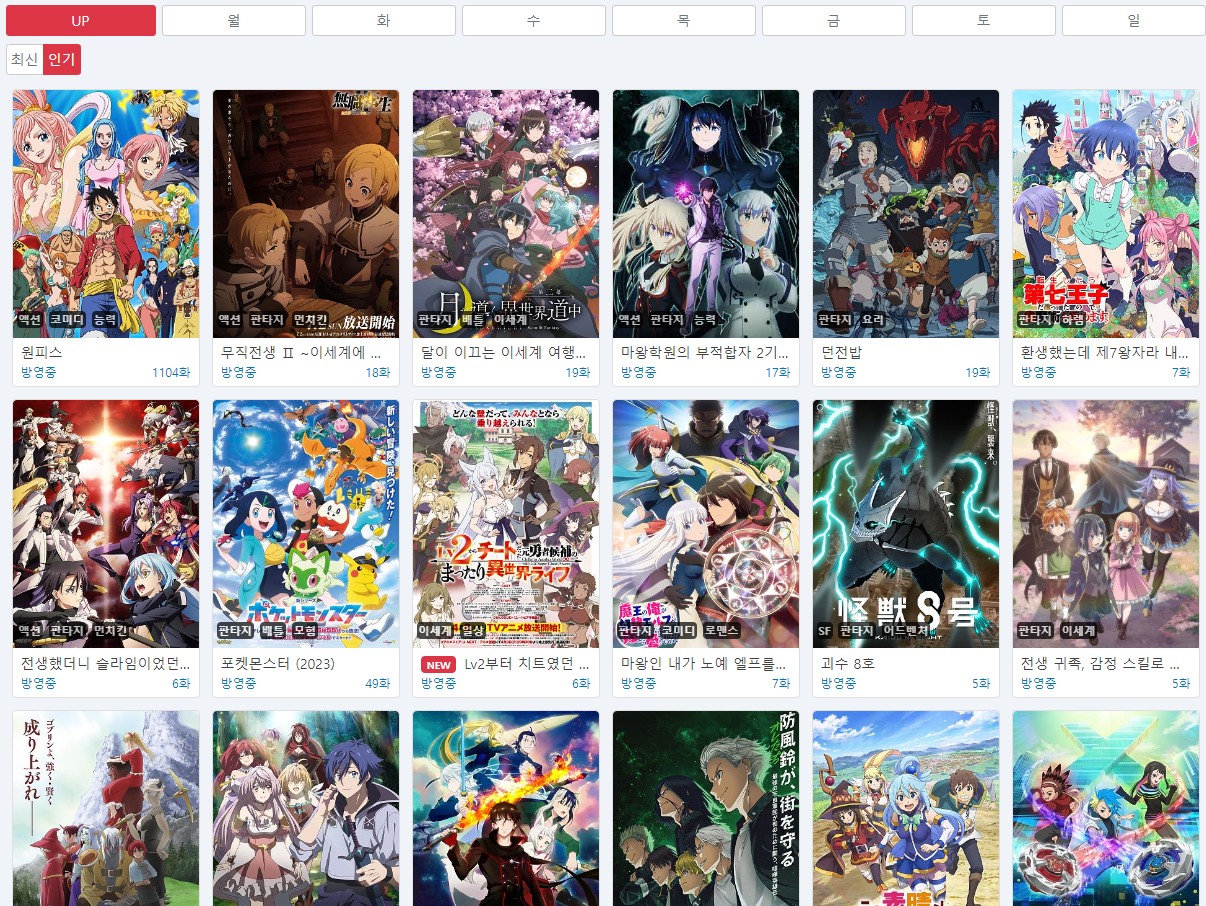
Task: Open the 무직전생 Ⅱ poster thumbnail
Action: [306, 214]
